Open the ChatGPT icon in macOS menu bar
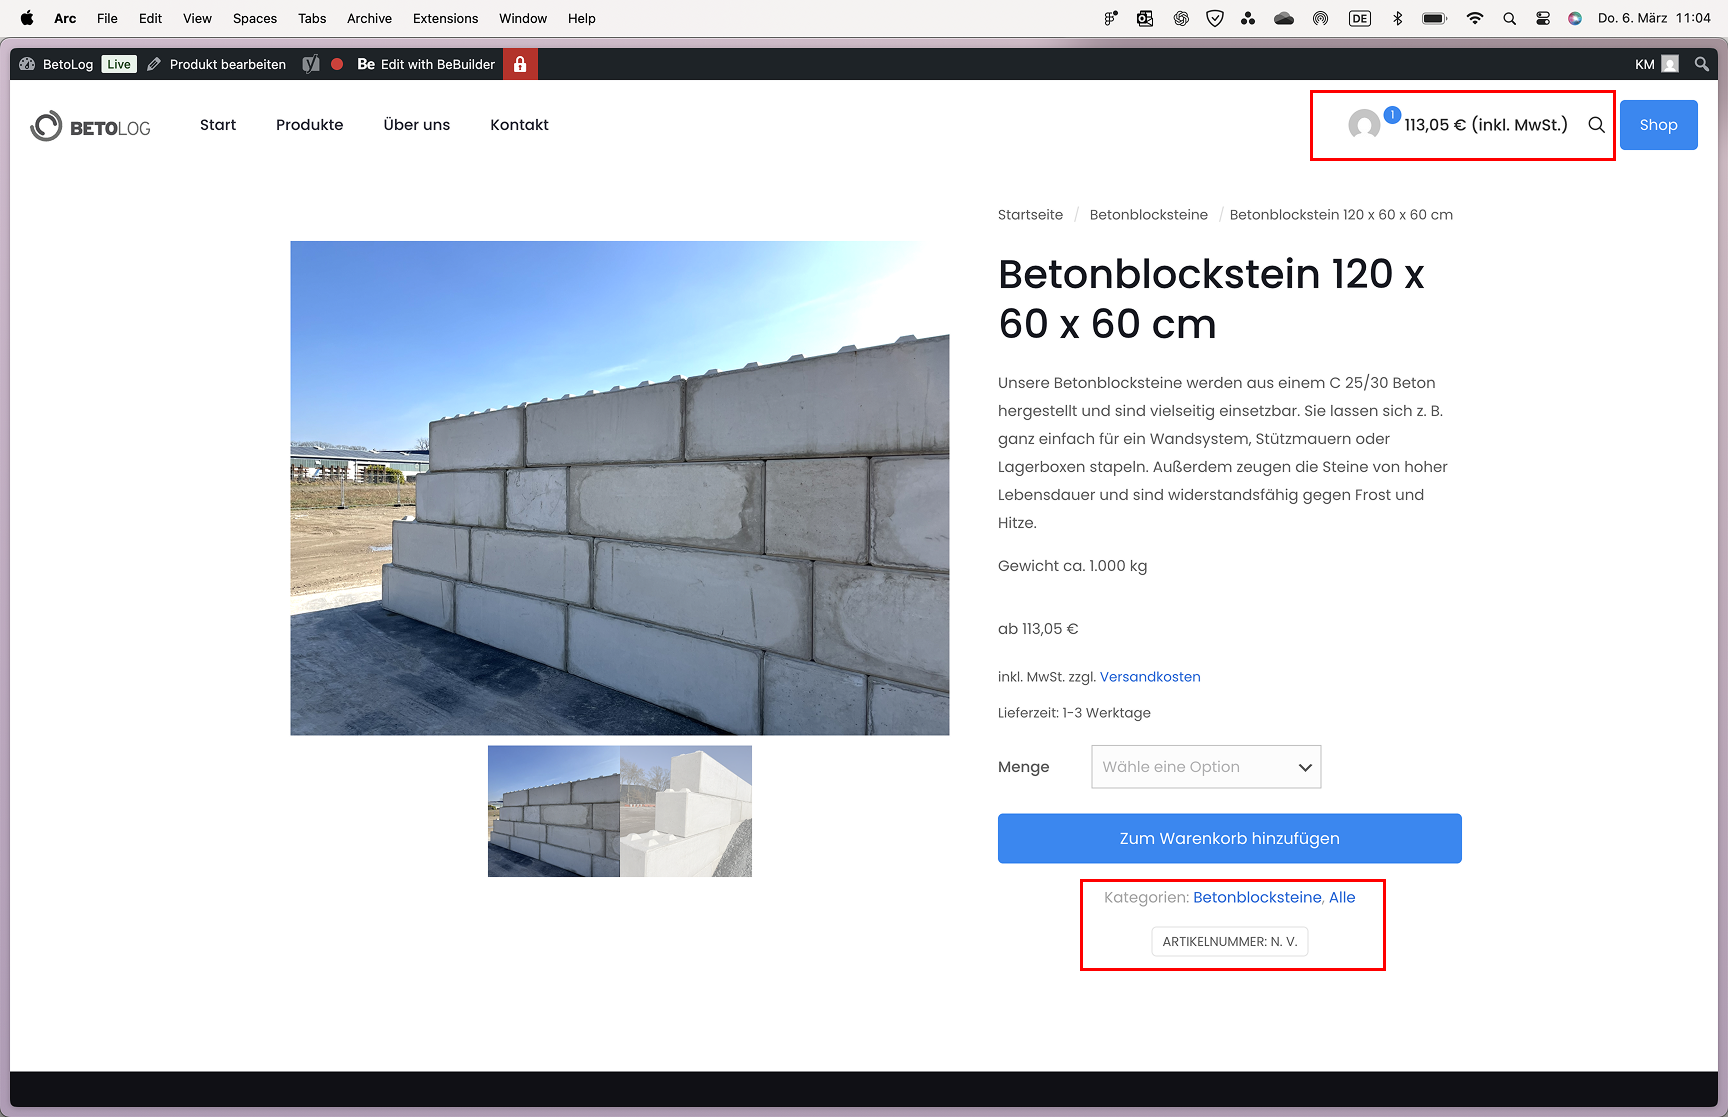The image size is (1728, 1117). point(1181,18)
